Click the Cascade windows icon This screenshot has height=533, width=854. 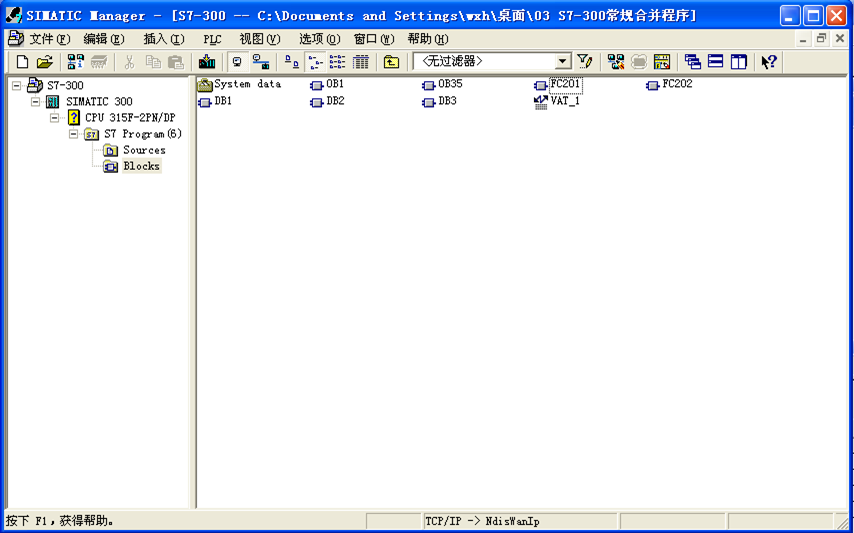(692, 62)
